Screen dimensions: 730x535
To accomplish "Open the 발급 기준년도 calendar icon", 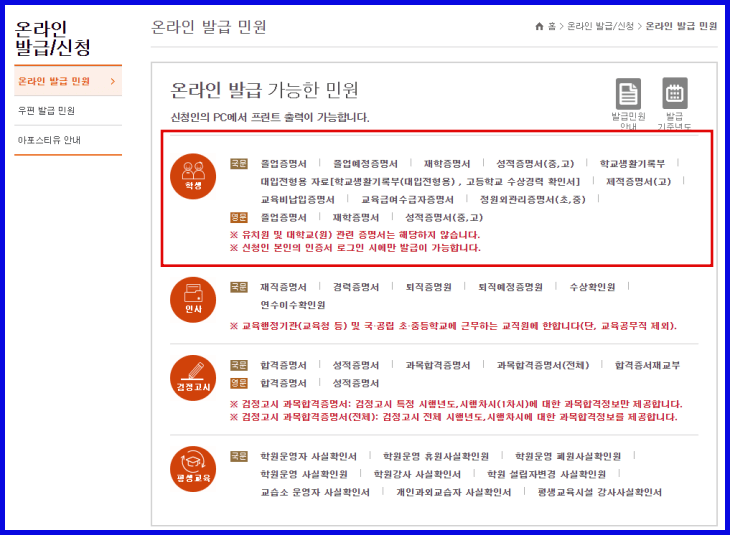I will pyautogui.click(x=675, y=93).
